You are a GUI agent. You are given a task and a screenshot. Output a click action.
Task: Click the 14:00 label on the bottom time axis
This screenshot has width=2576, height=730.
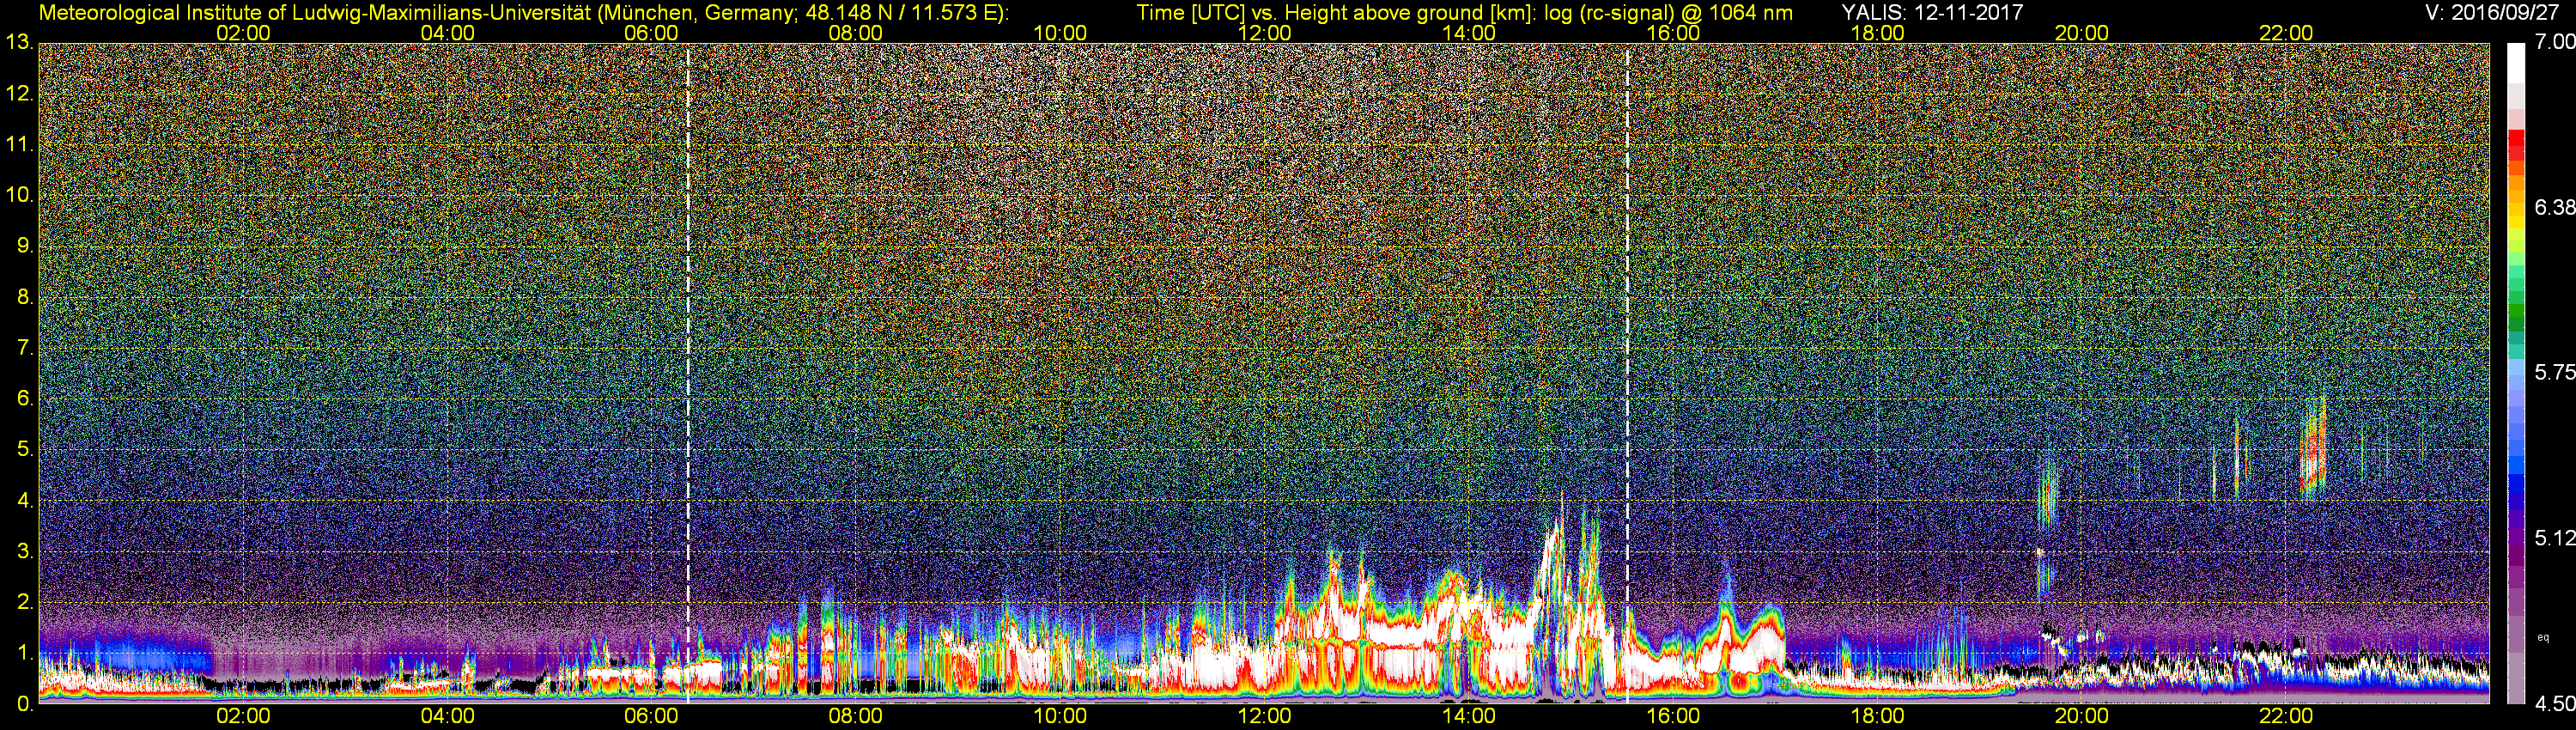point(1469,716)
